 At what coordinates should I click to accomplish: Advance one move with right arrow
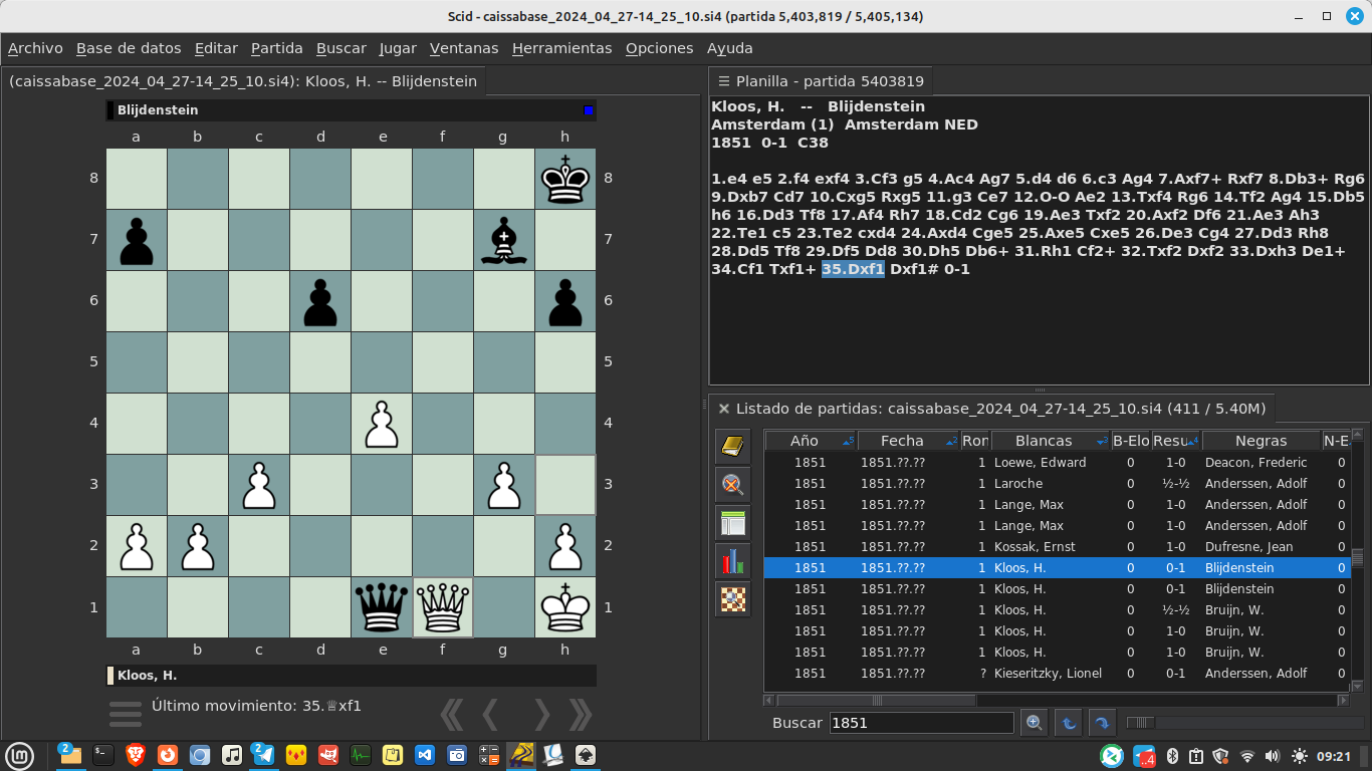tap(541, 714)
